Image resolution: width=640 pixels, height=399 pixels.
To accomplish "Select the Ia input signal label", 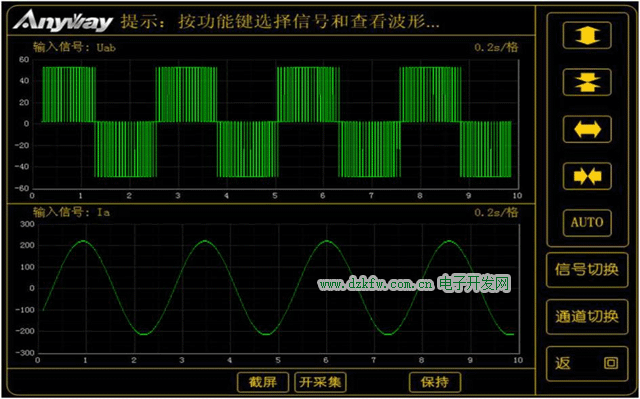I will pos(71,212).
